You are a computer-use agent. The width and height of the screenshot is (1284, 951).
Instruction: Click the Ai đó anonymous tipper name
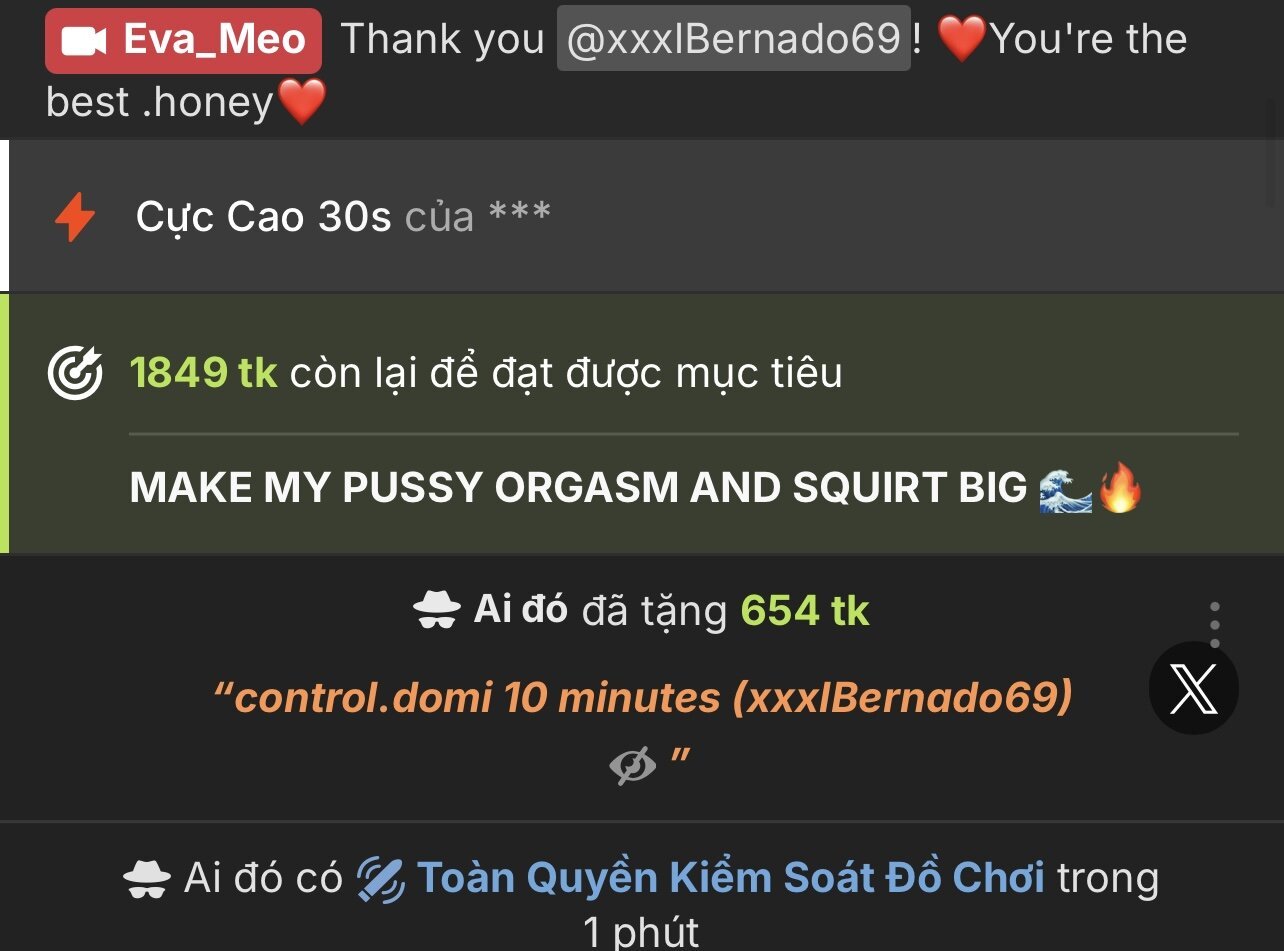click(x=520, y=609)
